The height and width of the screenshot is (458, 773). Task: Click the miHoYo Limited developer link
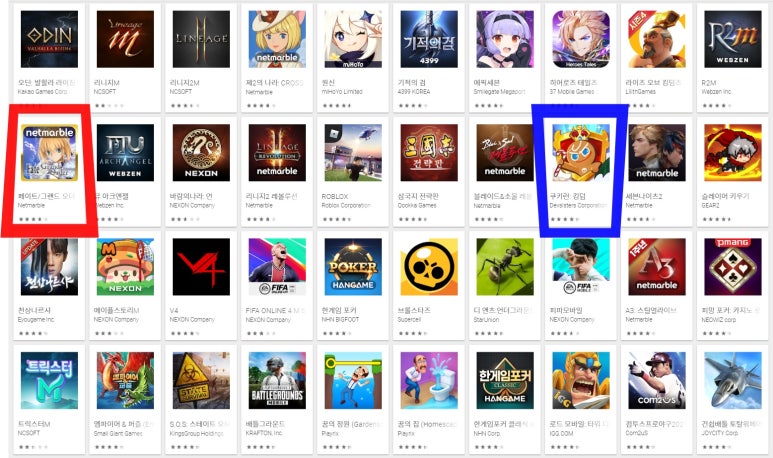[342, 92]
